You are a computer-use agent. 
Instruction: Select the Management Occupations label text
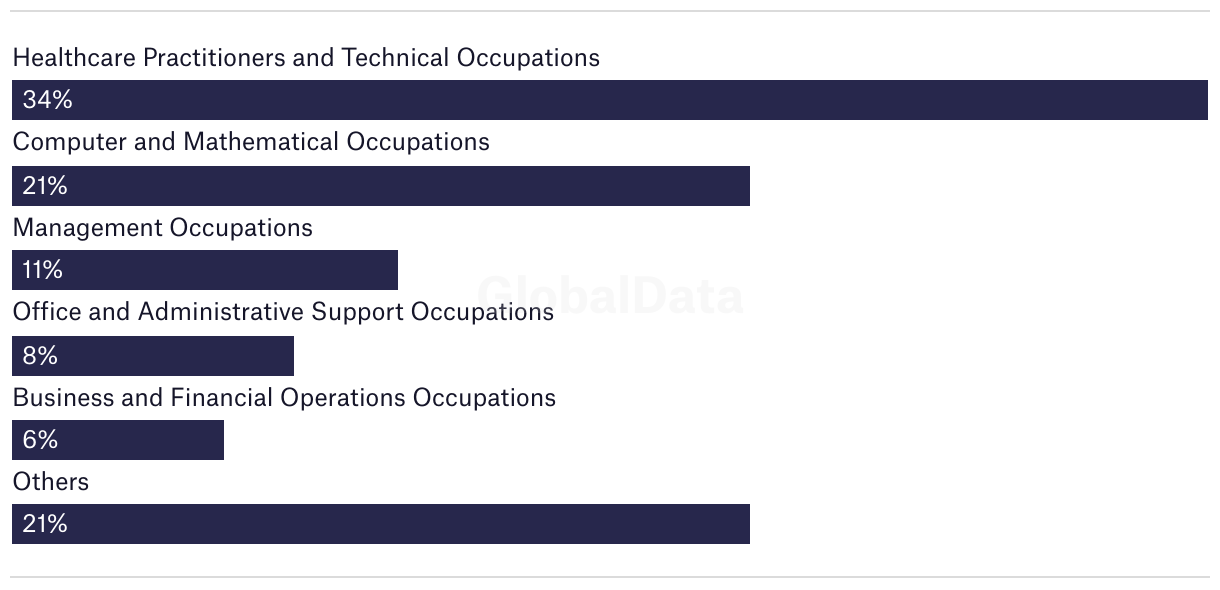tap(162, 228)
